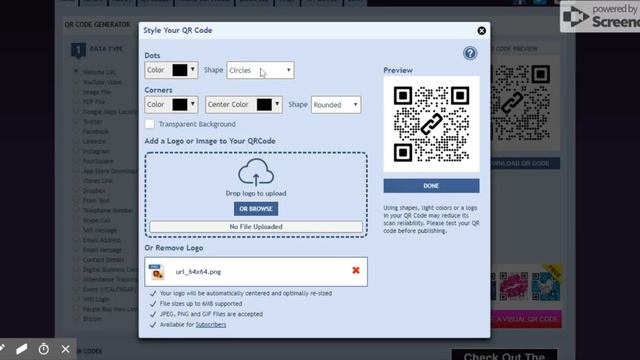
Task: Click the file name url_64x64.png
Action: click(198, 272)
